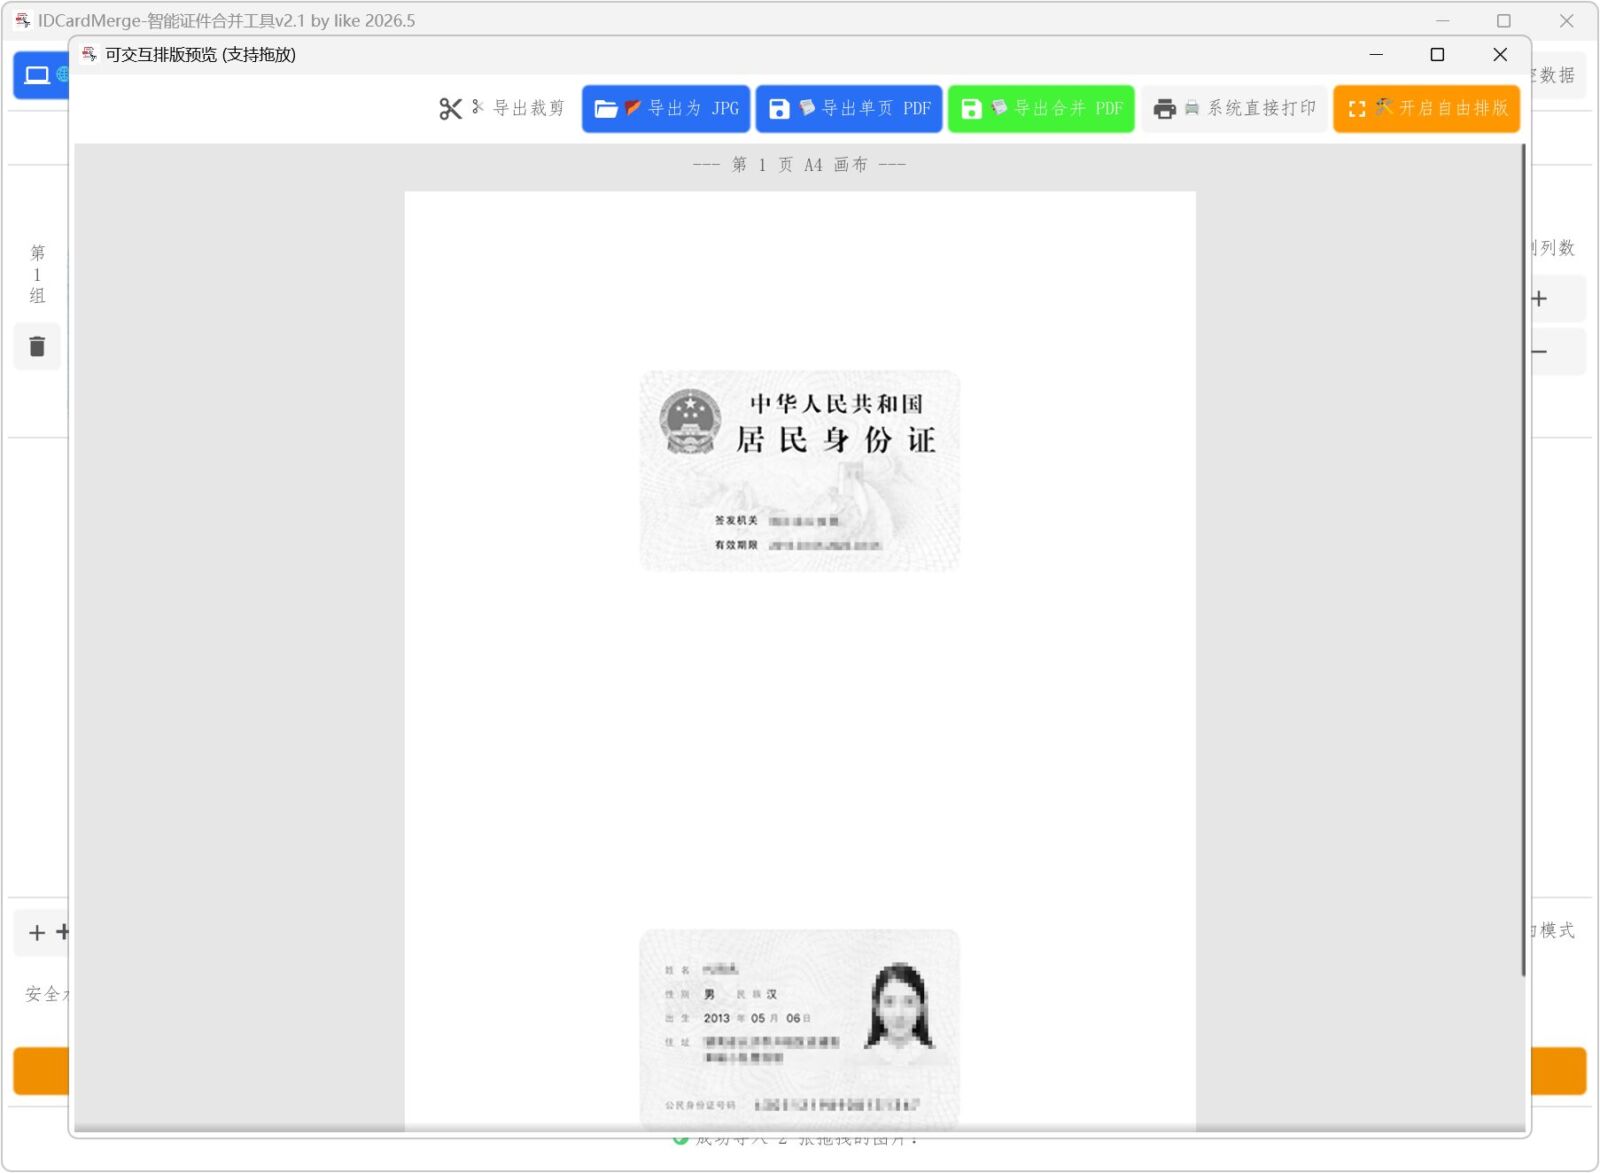The width and height of the screenshot is (1600, 1173).
Task: Minimize the layout preview dialog
Action: [1376, 55]
